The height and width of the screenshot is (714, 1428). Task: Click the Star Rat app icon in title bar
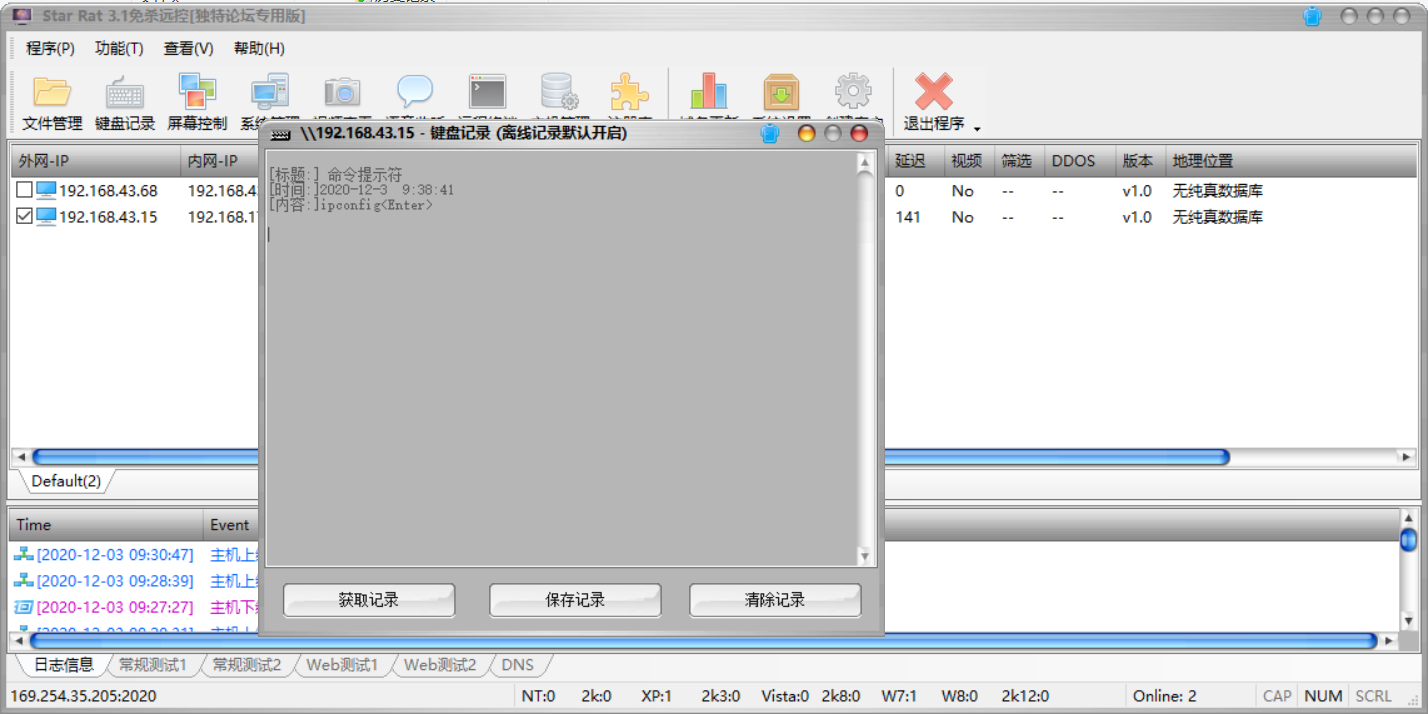click(21, 16)
